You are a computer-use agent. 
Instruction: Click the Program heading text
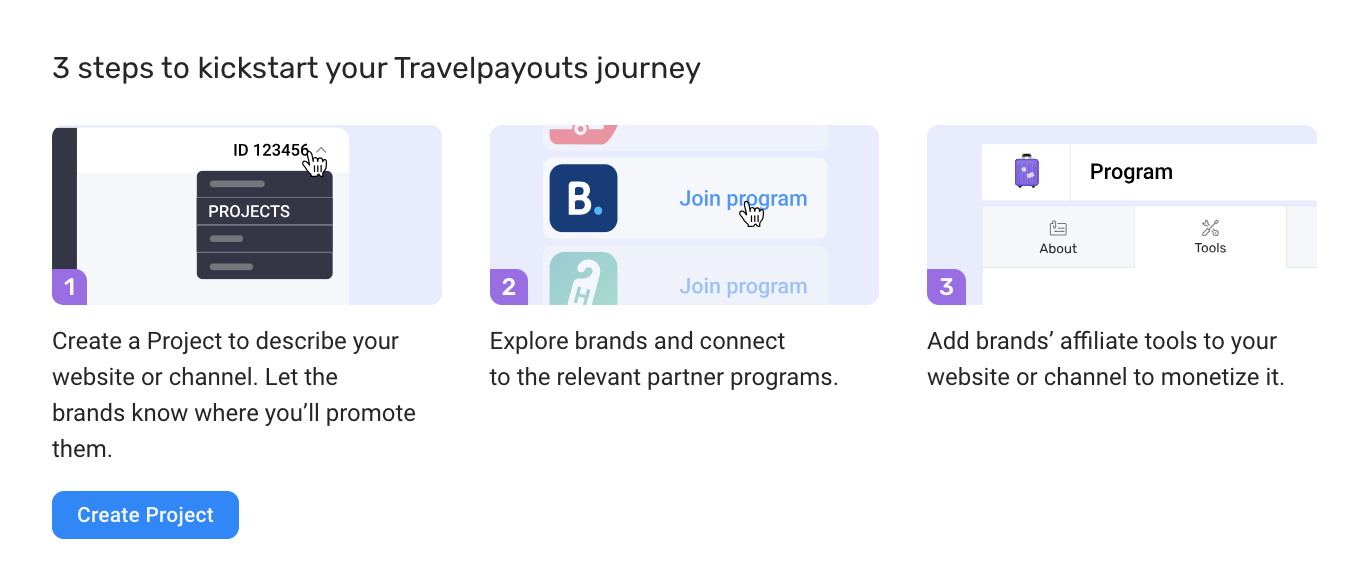[x=1131, y=171]
